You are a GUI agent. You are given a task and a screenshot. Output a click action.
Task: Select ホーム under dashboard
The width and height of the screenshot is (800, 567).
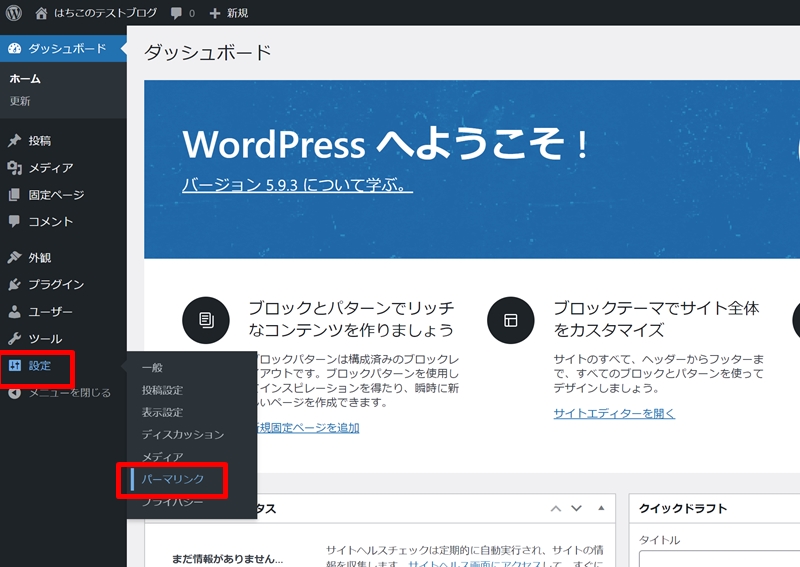(25, 79)
